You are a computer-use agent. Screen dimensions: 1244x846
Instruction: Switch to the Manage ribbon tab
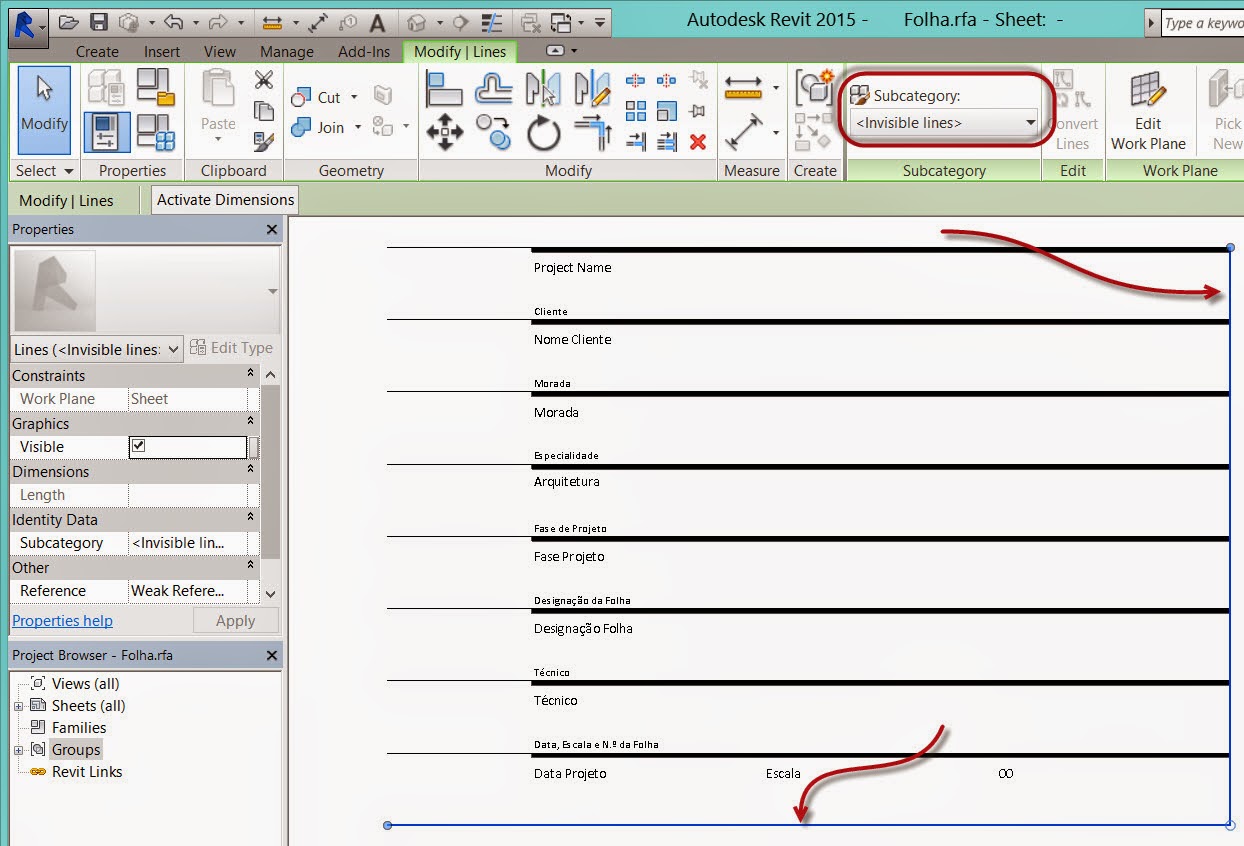coord(286,51)
